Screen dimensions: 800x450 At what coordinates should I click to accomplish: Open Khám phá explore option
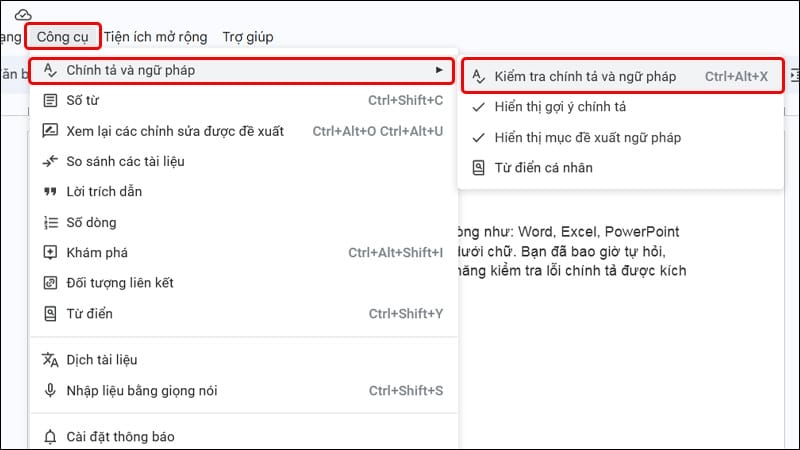tap(243, 253)
